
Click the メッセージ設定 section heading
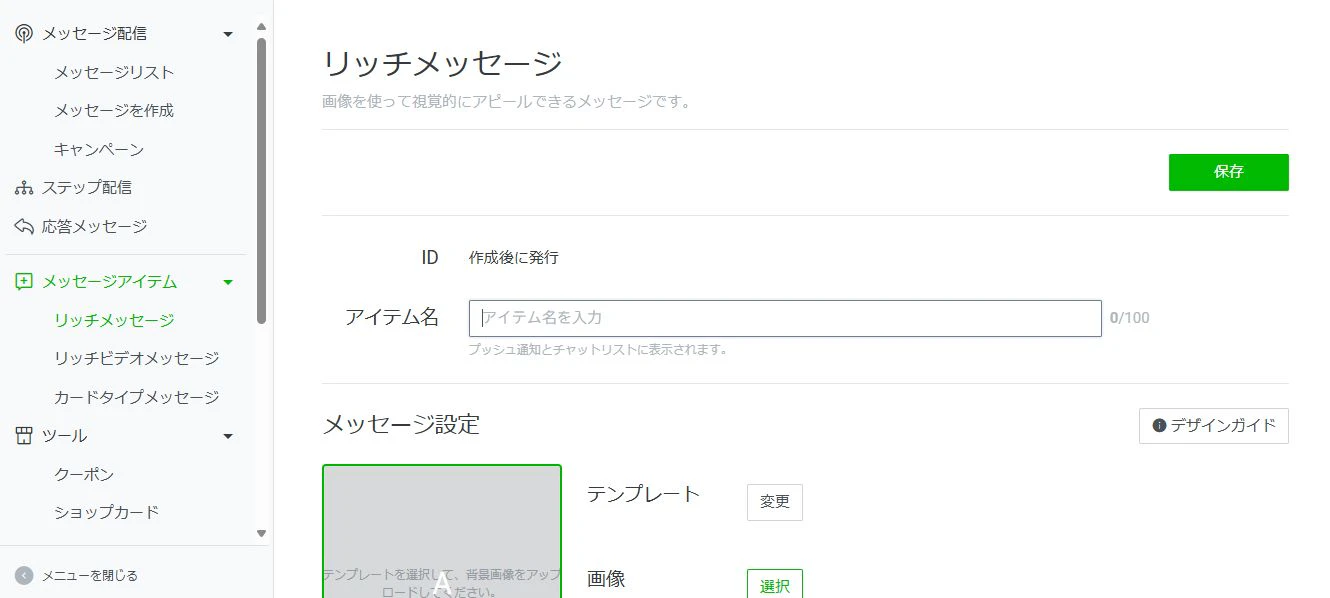coord(401,425)
